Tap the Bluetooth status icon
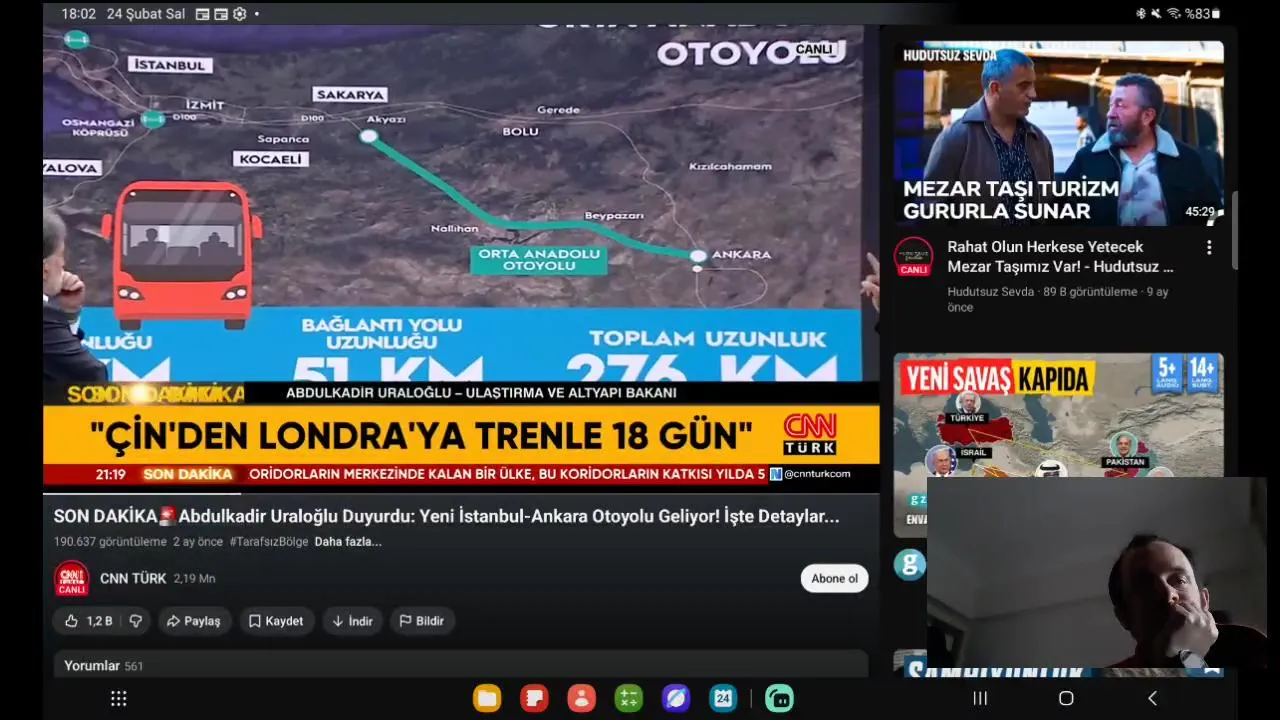This screenshot has width=1280, height=720. (x=1141, y=14)
